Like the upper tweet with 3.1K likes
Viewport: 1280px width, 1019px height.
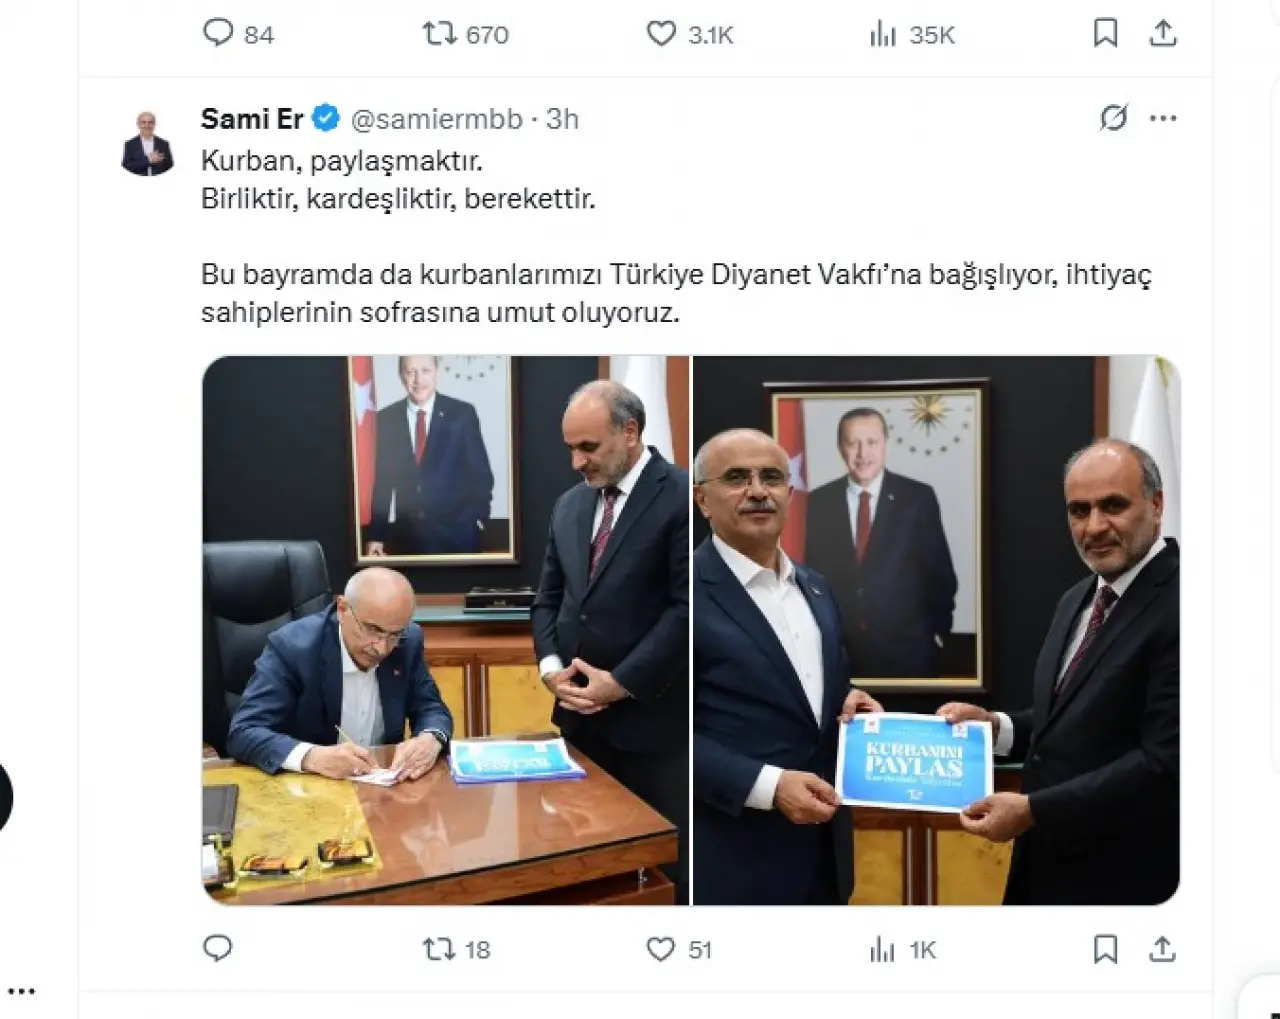(x=690, y=34)
